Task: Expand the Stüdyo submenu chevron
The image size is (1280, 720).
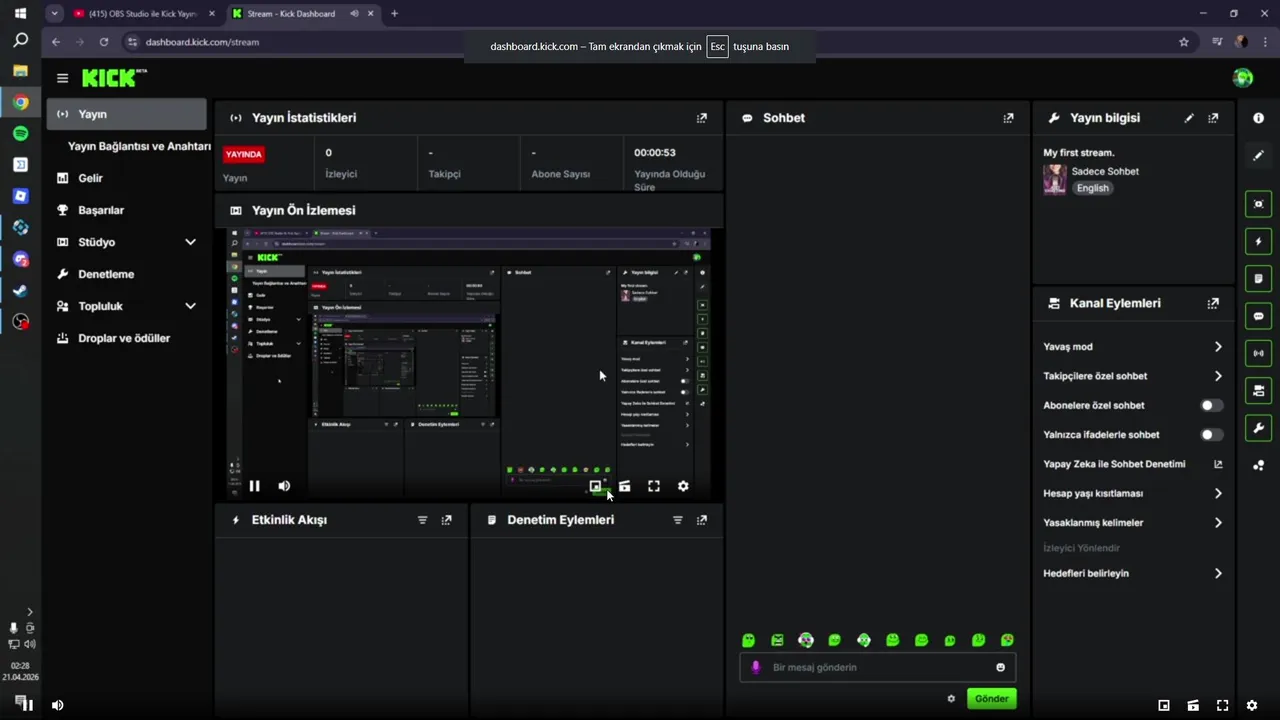Action: click(190, 242)
